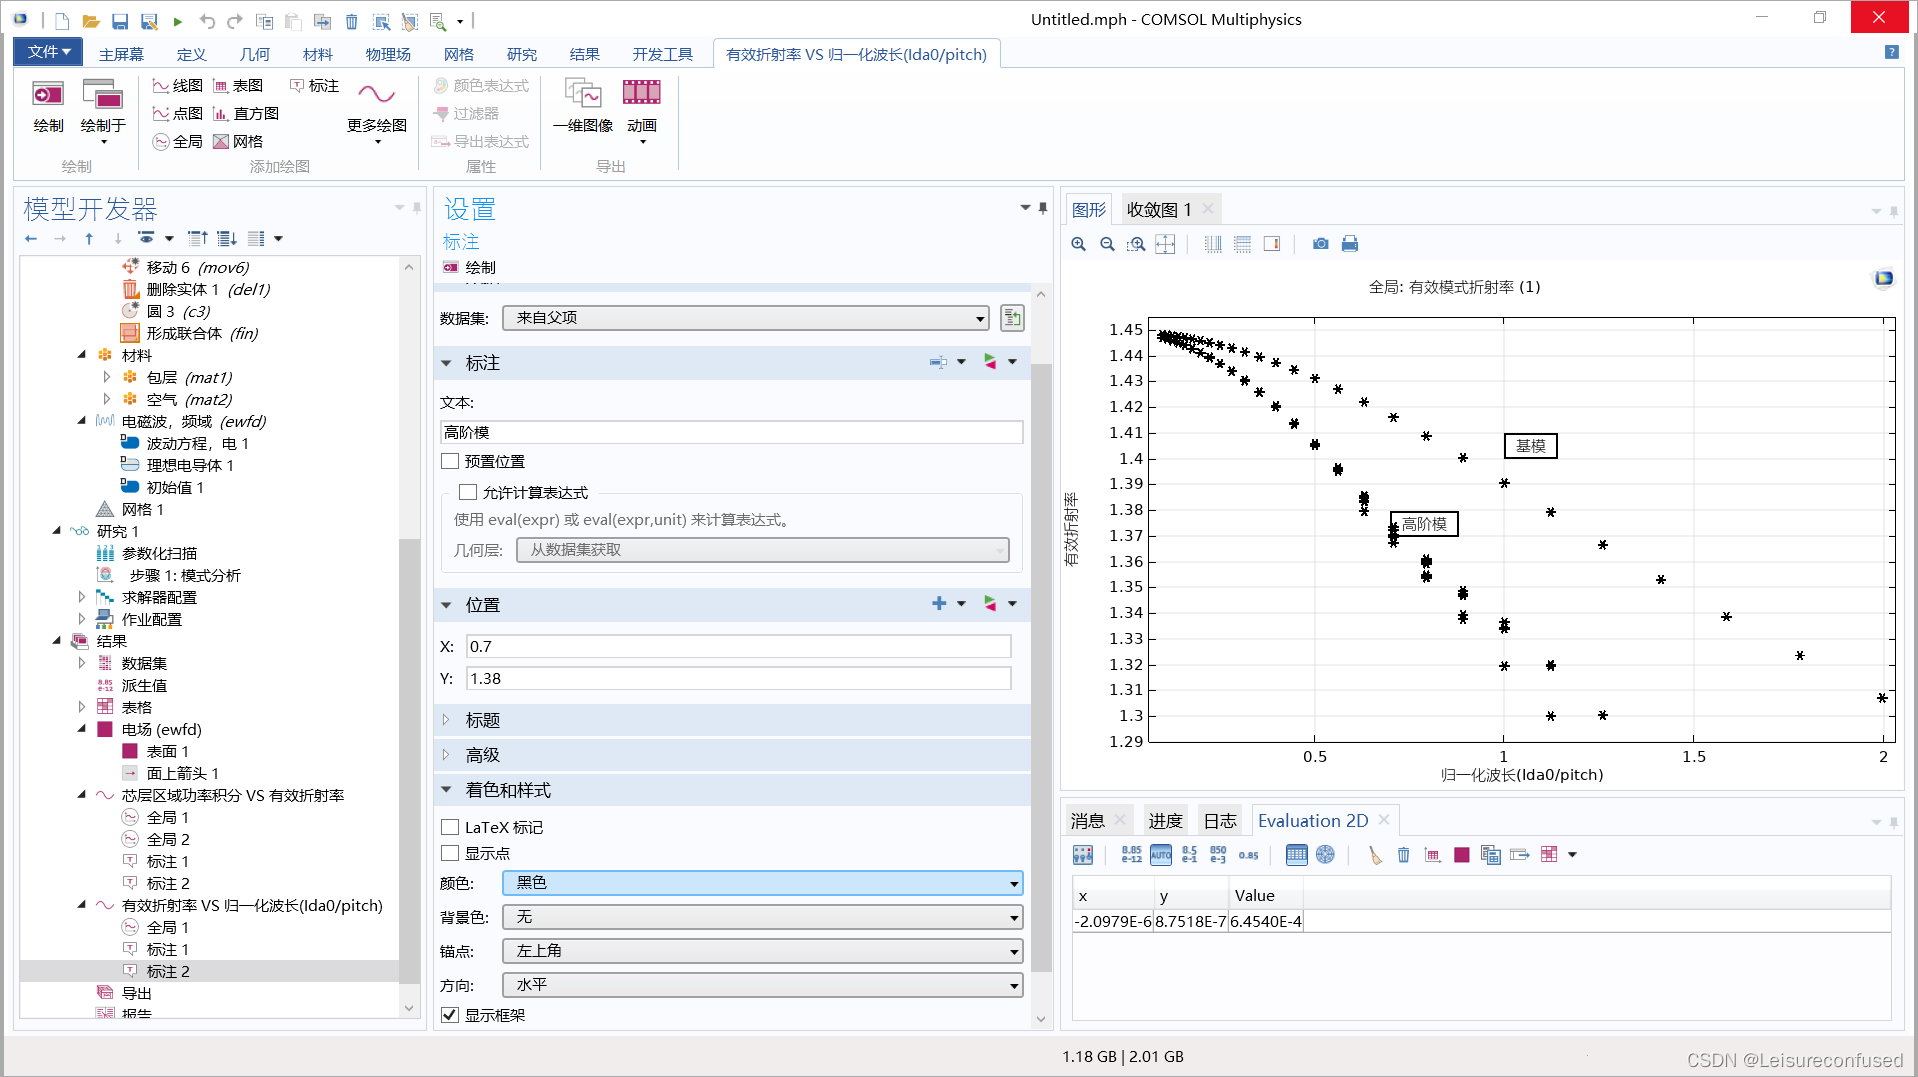Switch to the 日志 tab
Screen dimensions: 1918x1077
[1220, 821]
